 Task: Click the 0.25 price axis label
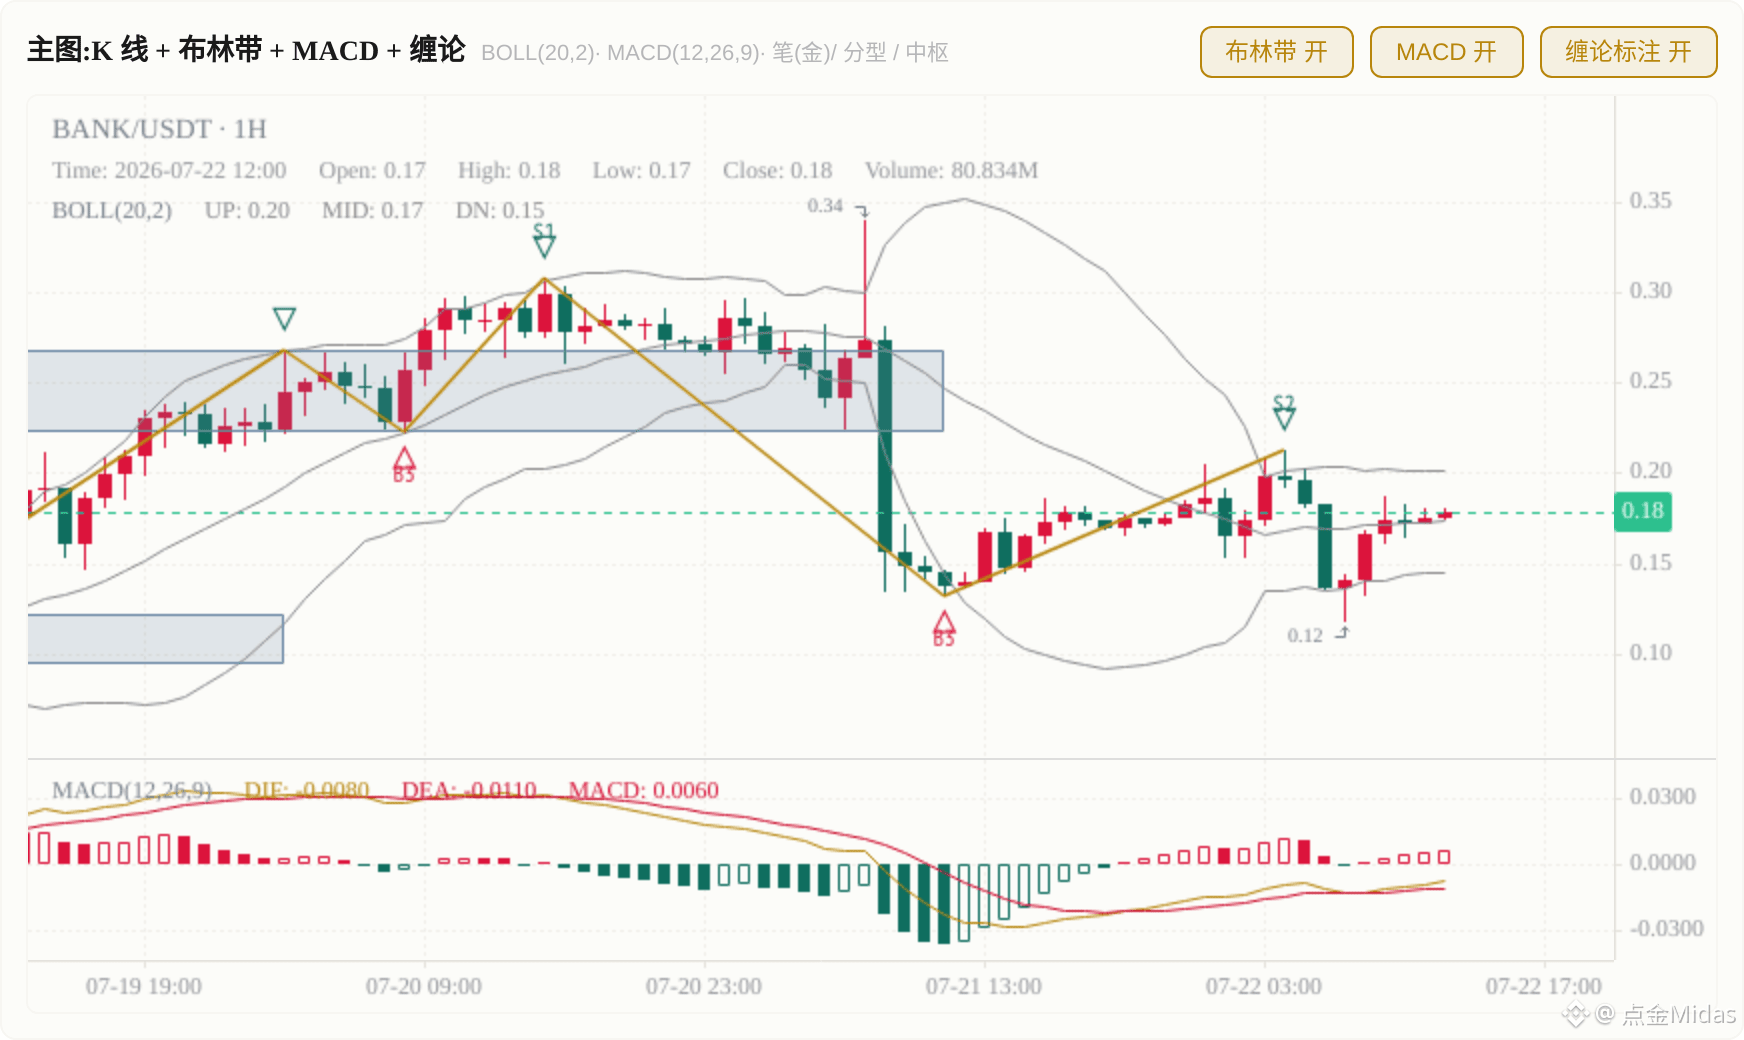tap(1651, 380)
